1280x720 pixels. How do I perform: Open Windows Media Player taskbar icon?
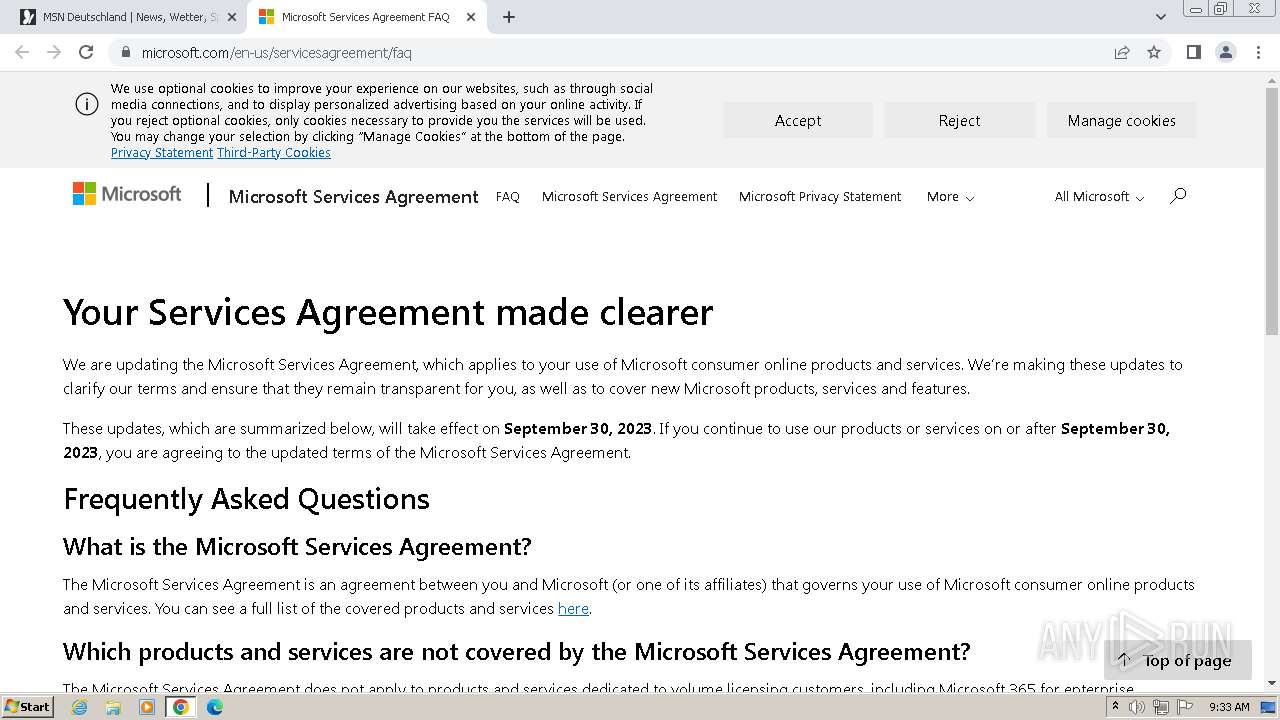point(147,707)
